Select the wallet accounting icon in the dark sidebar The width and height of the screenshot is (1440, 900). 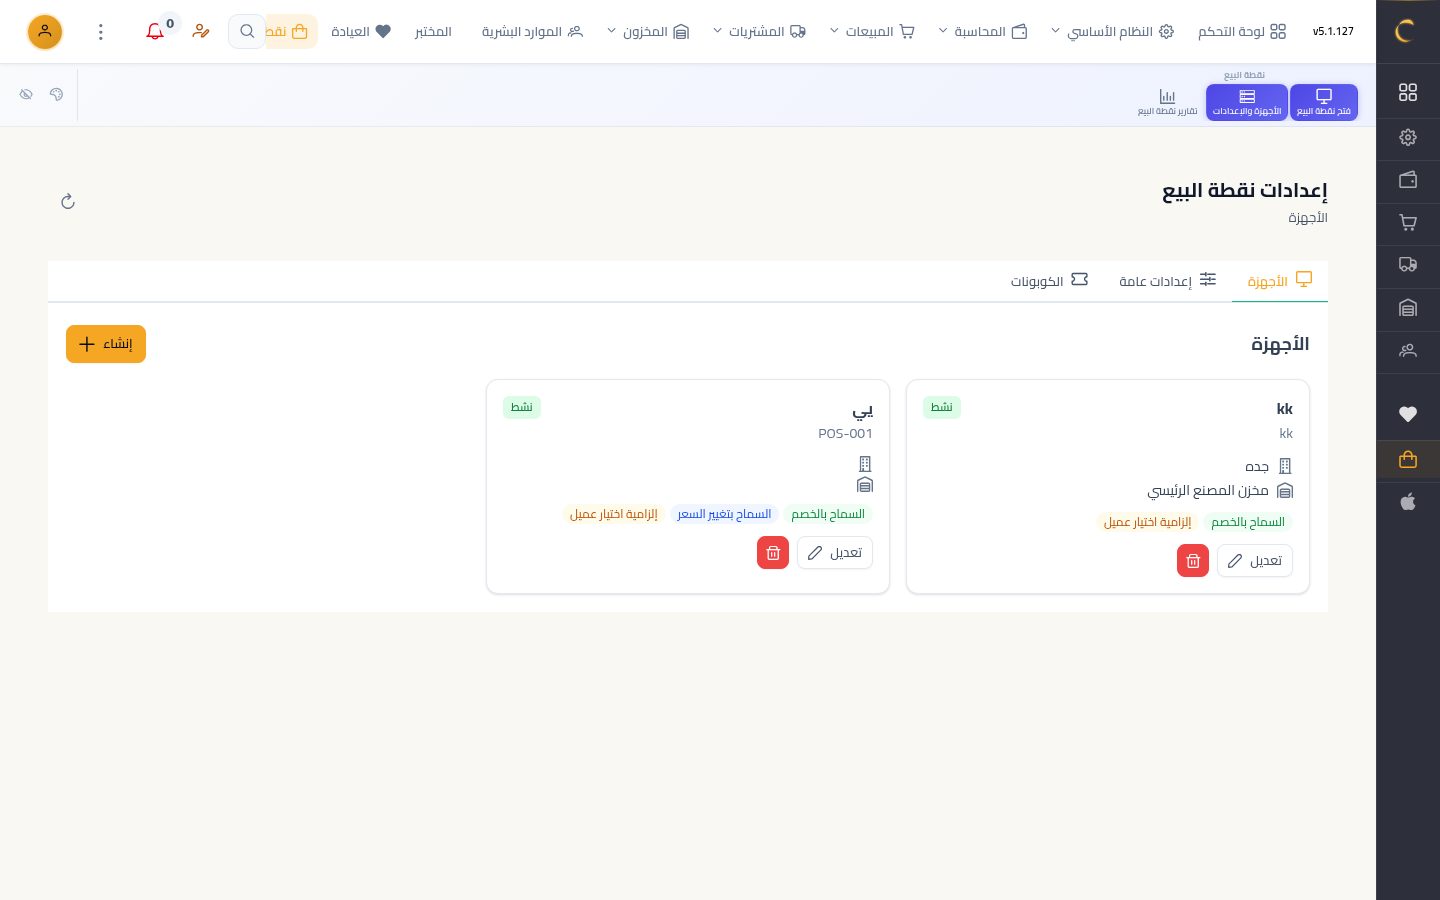point(1408,180)
